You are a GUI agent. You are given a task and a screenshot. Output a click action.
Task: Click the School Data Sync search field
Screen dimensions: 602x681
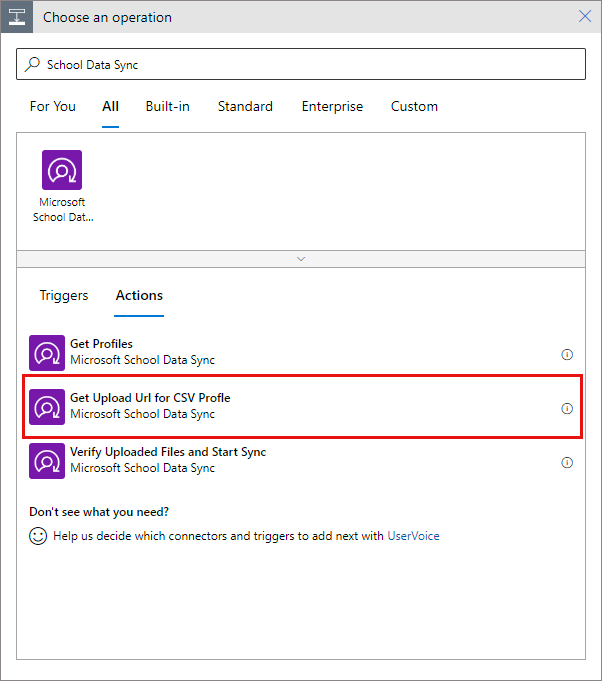coord(301,64)
